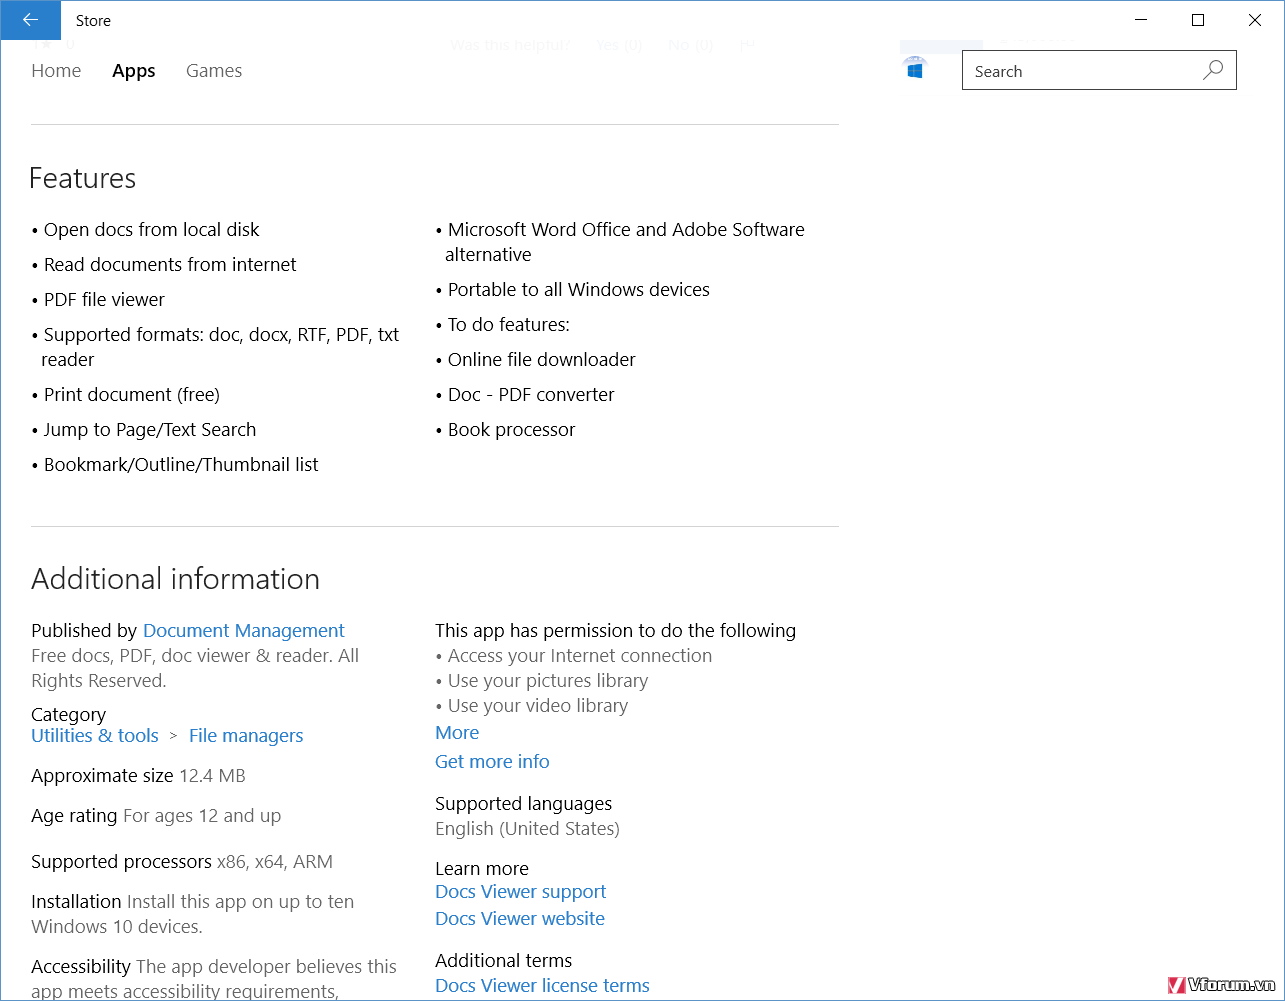
Task: Open the Document Management publisher link
Action: [x=244, y=631]
